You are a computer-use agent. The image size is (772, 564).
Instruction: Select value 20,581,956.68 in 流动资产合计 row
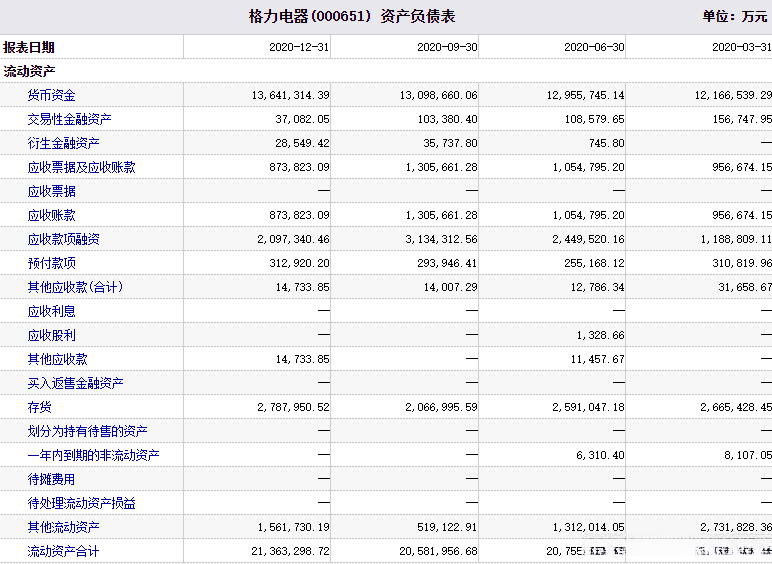[438, 552]
